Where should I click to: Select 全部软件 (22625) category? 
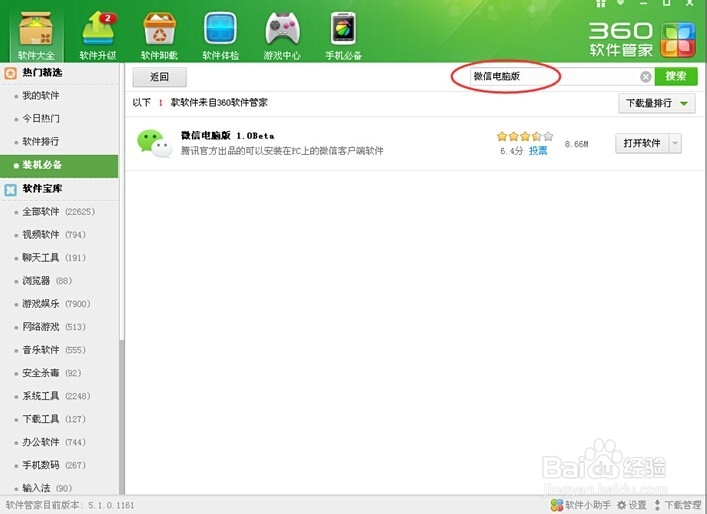click(x=59, y=211)
